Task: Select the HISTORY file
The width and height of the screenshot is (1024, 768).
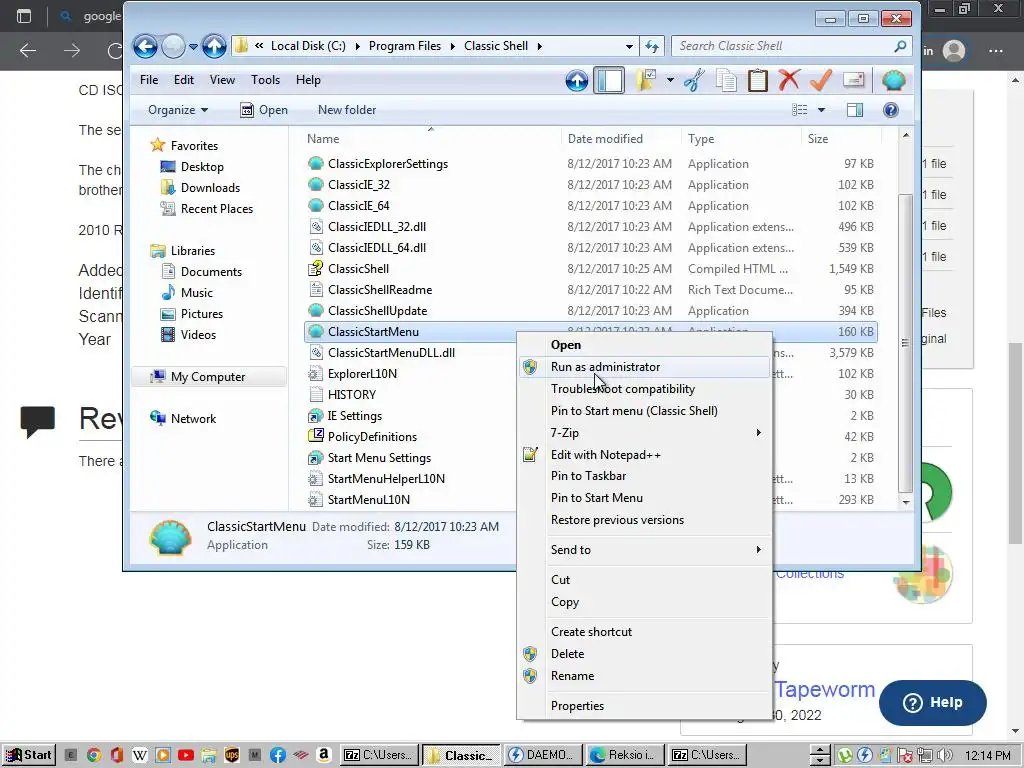Action: (352, 395)
